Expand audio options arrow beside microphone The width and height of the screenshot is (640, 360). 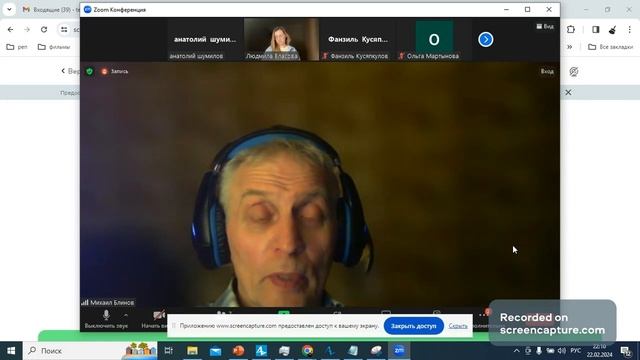click(x=126, y=316)
